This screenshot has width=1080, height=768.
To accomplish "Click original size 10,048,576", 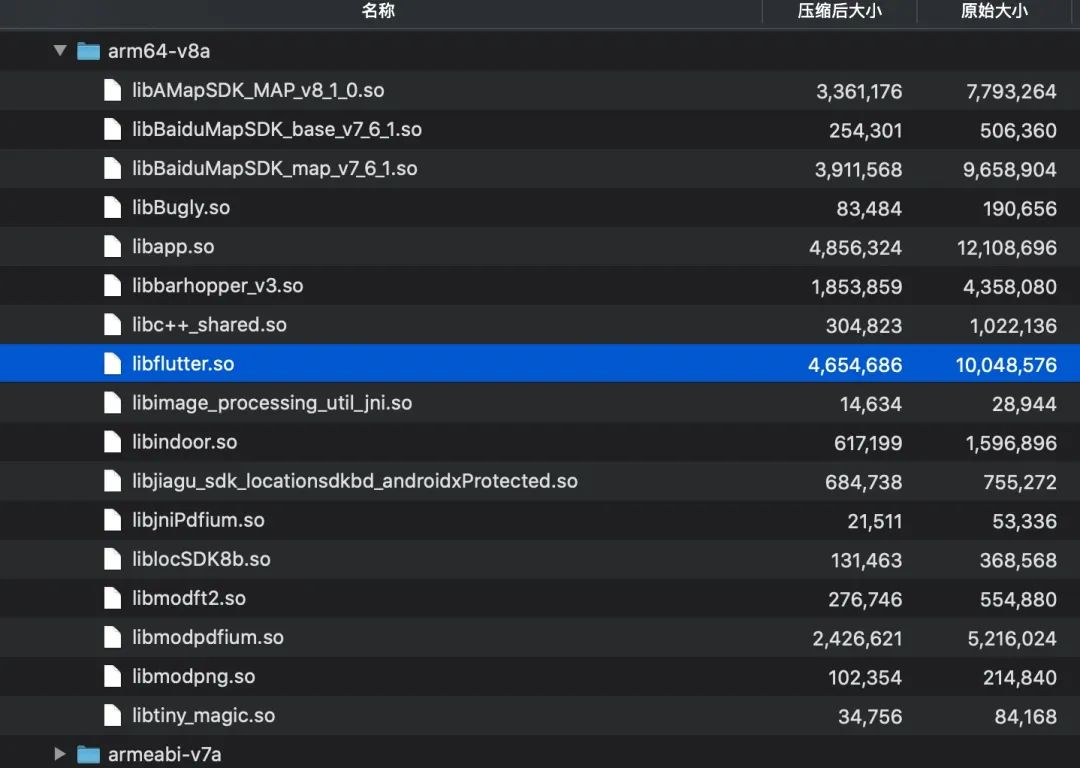I will coord(1006,365).
